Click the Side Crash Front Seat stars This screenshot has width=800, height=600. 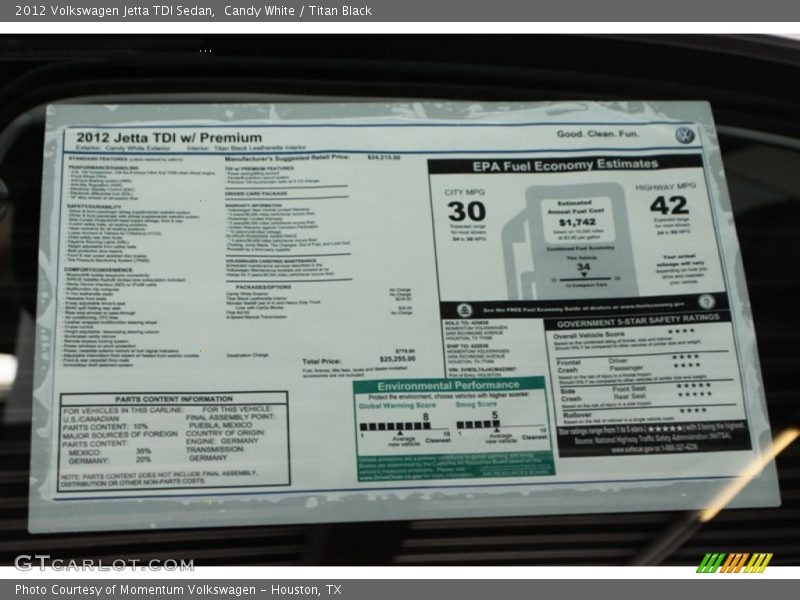coord(693,384)
